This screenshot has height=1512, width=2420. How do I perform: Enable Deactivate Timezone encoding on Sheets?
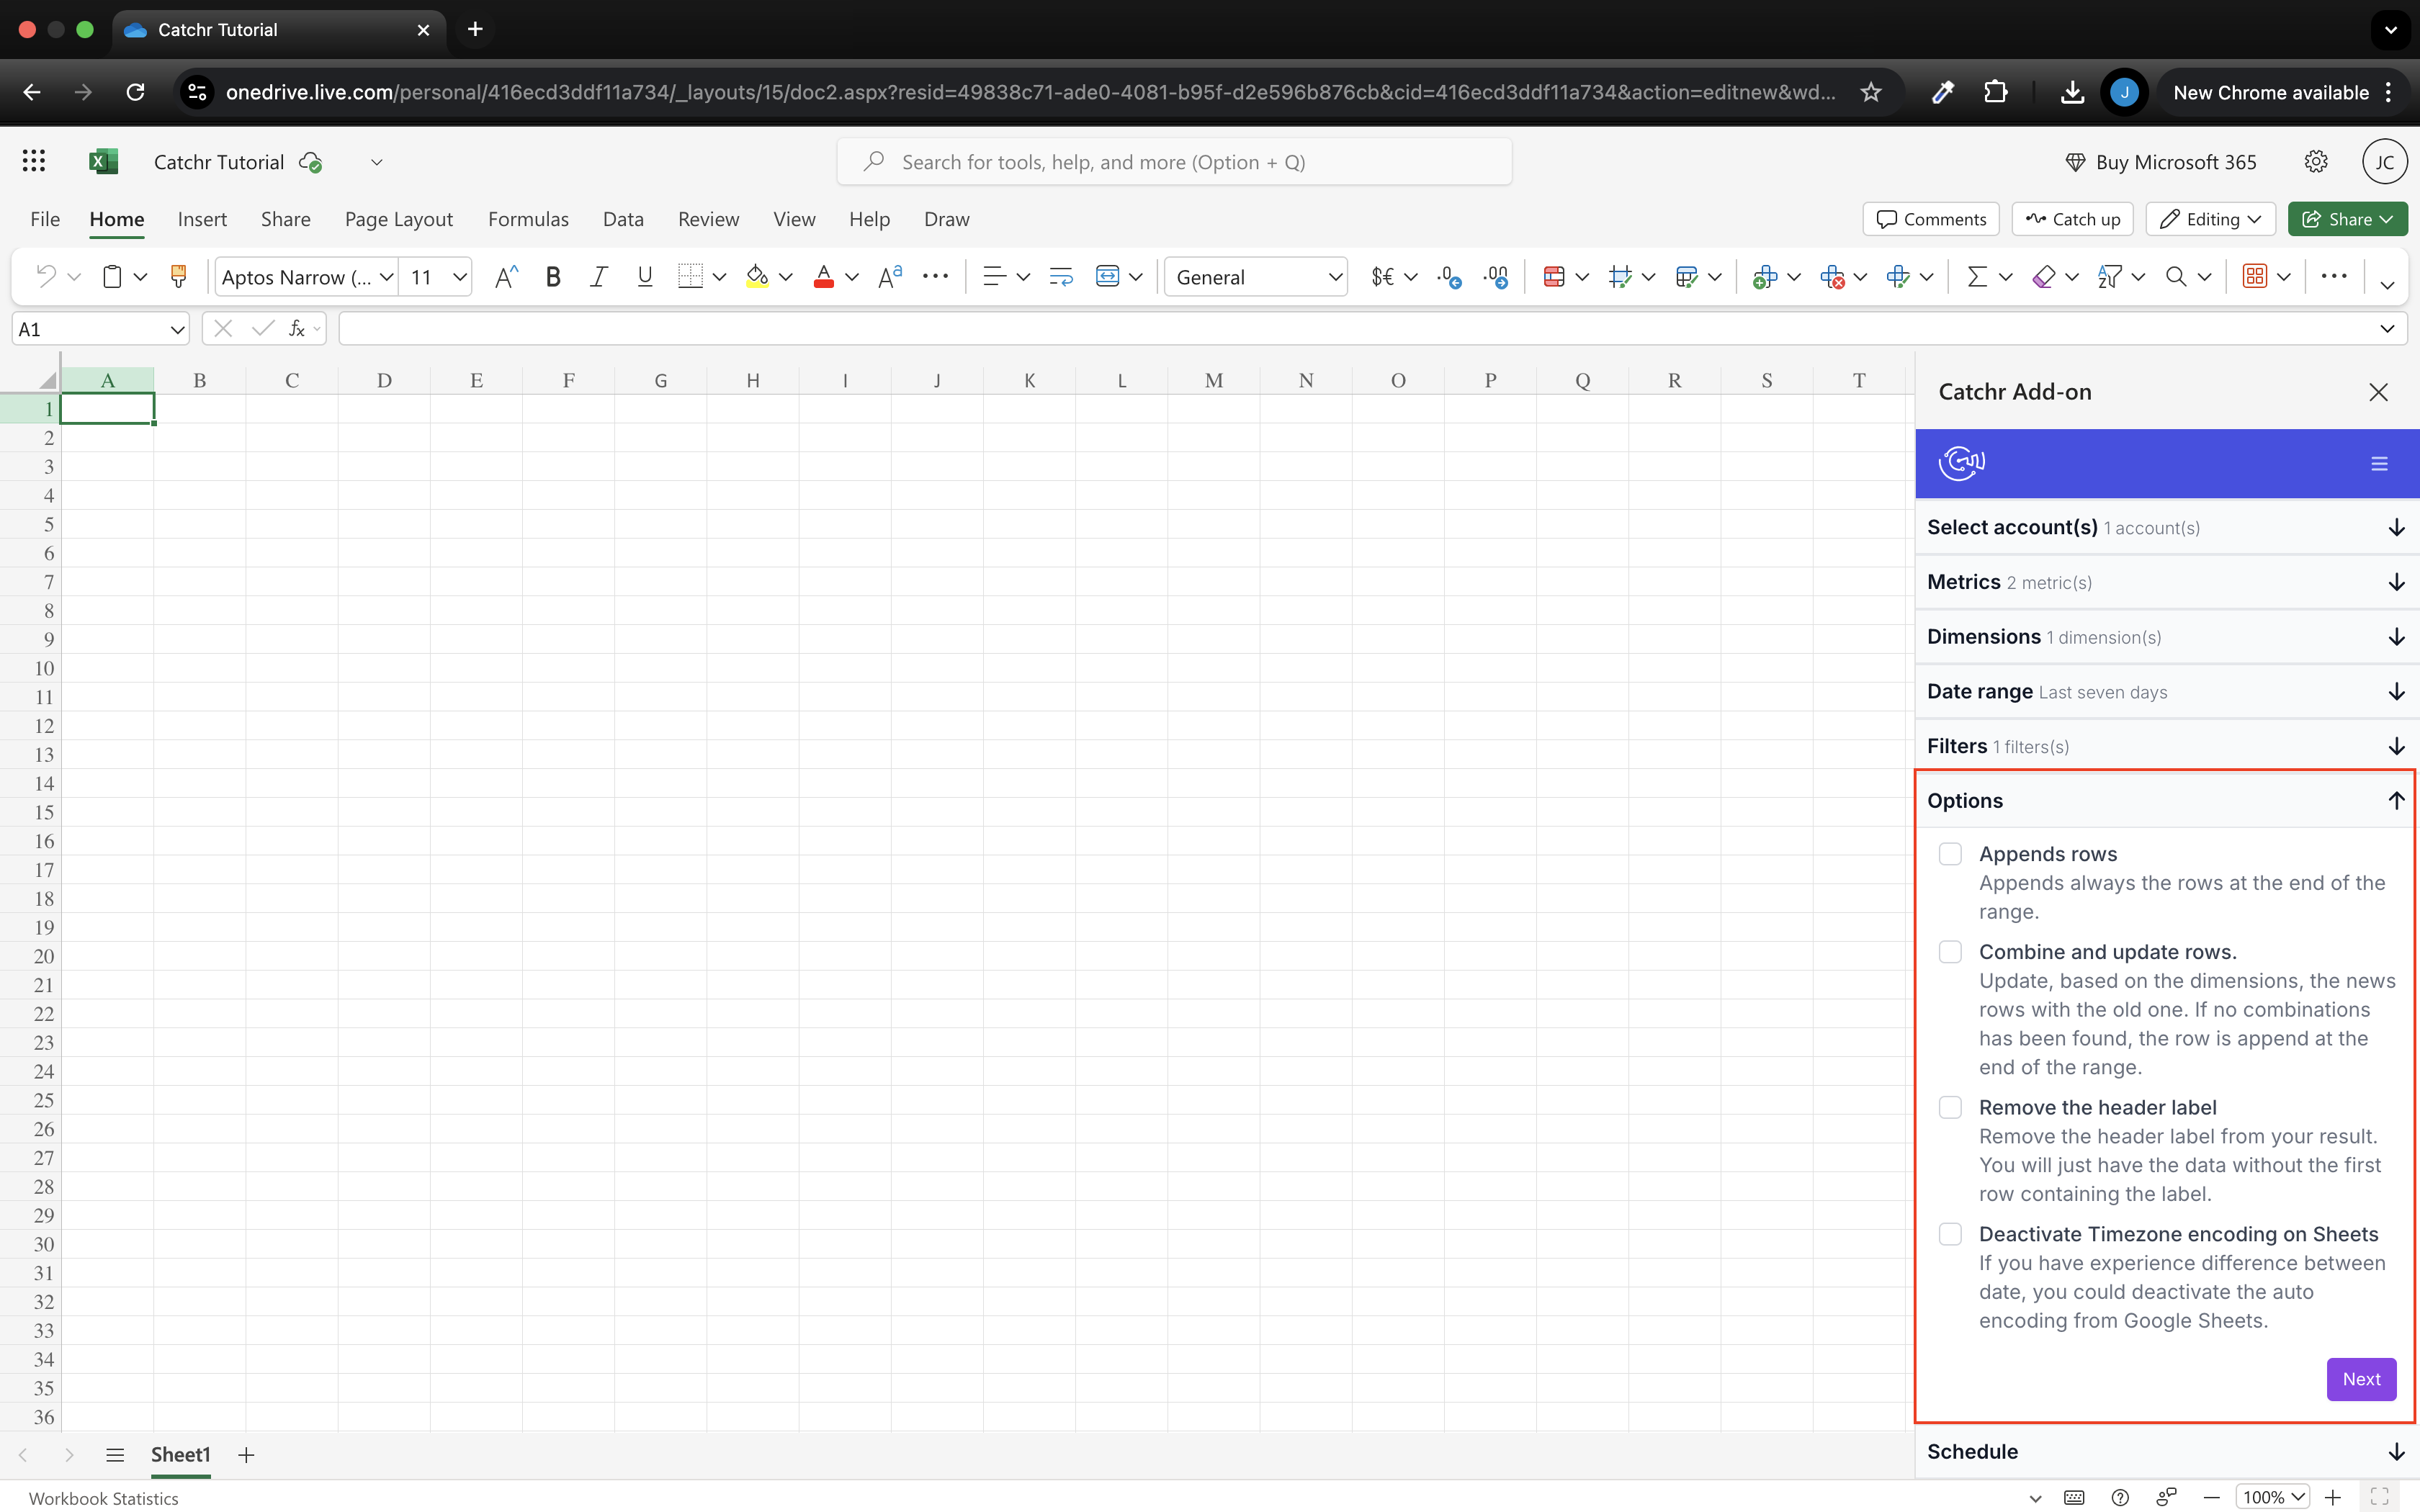[1950, 1234]
